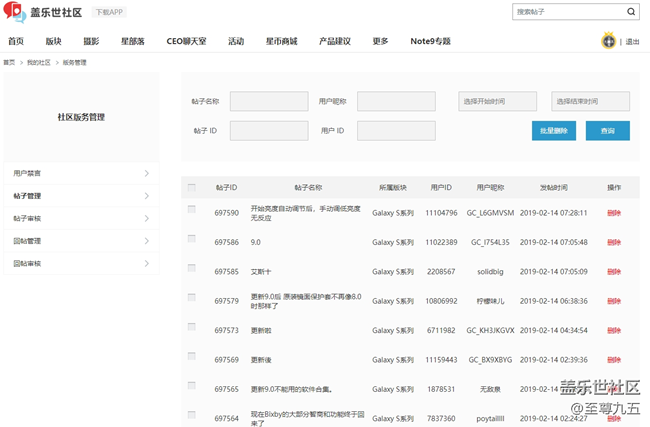
Task: Click the search magnifier icon
Action: point(631,12)
